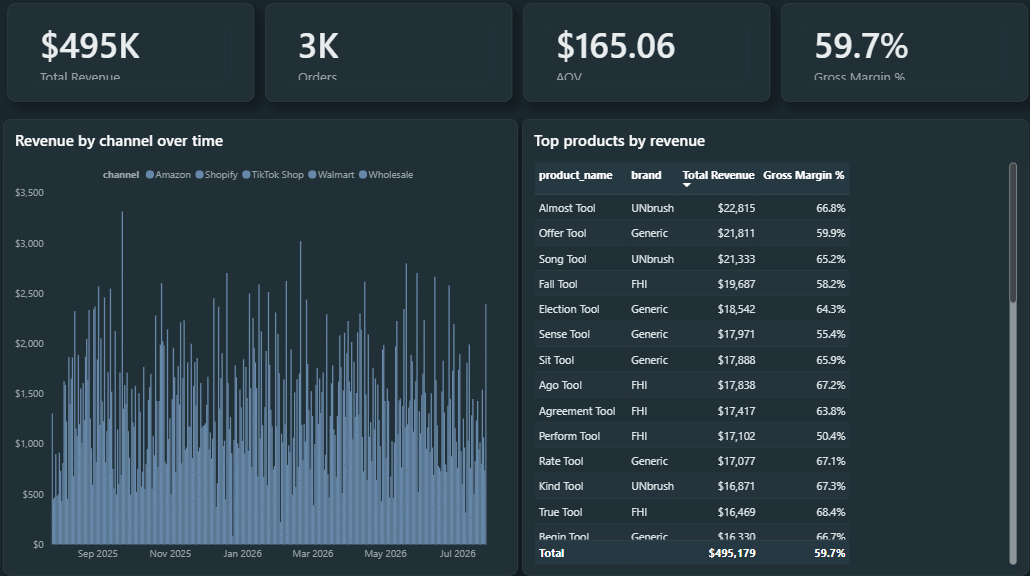Select the TikTok Shop legend label
The height and width of the screenshot is (576, 1030).
277,175
